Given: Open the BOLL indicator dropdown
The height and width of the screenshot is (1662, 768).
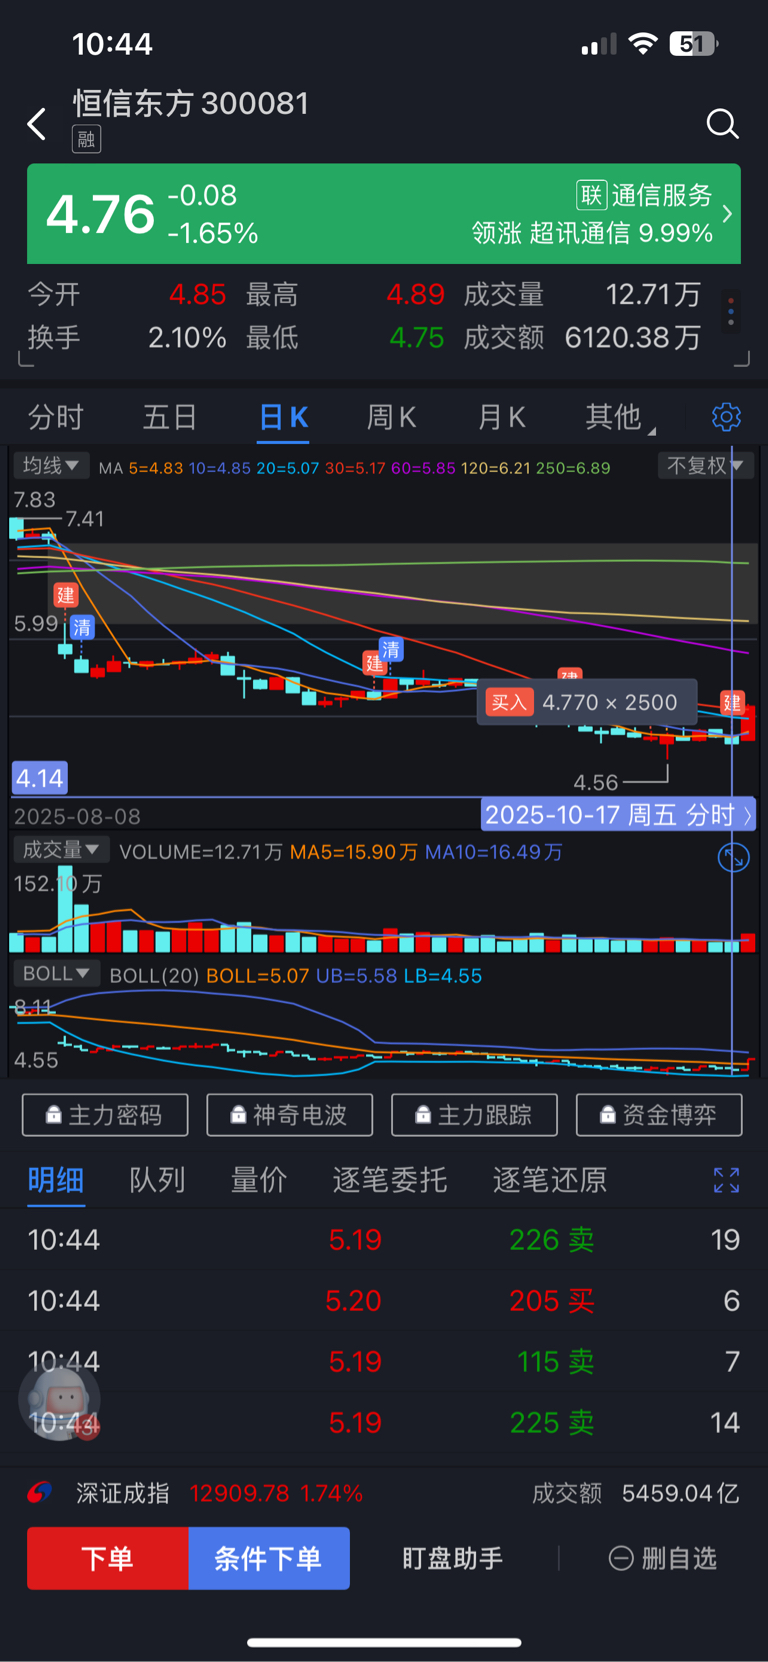Looking at the screenshot, I should tap(55, 974).
